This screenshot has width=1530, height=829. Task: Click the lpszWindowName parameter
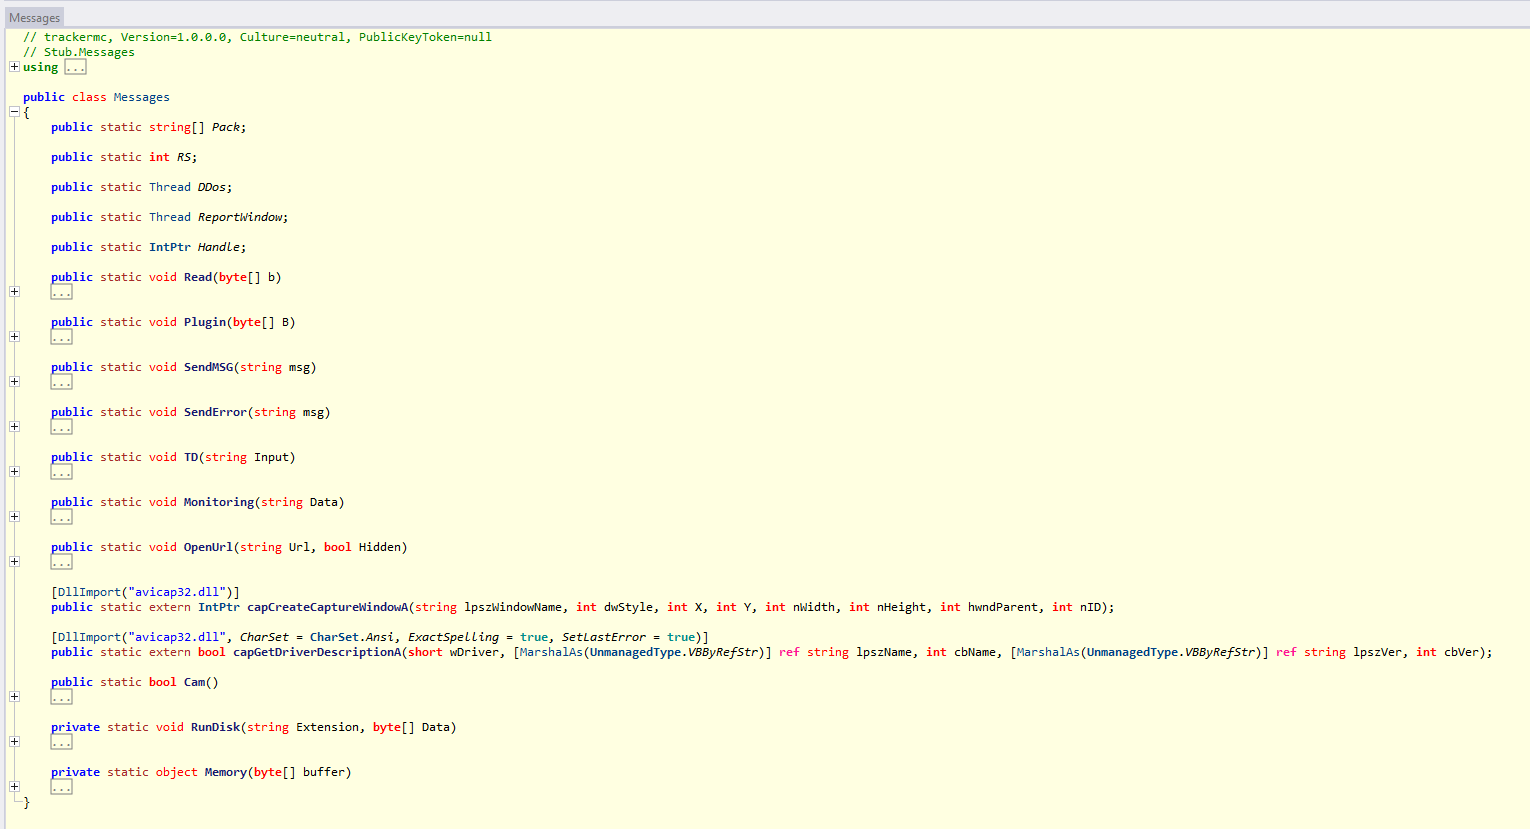point(513,607)
